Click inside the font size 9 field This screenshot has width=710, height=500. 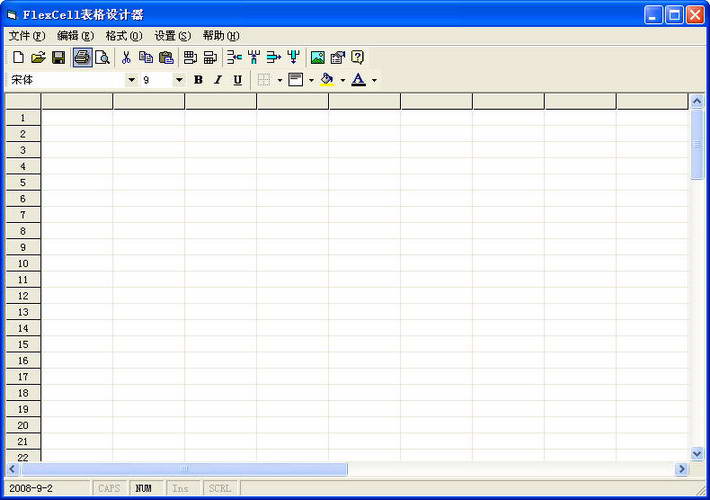(x=157, y=80)
